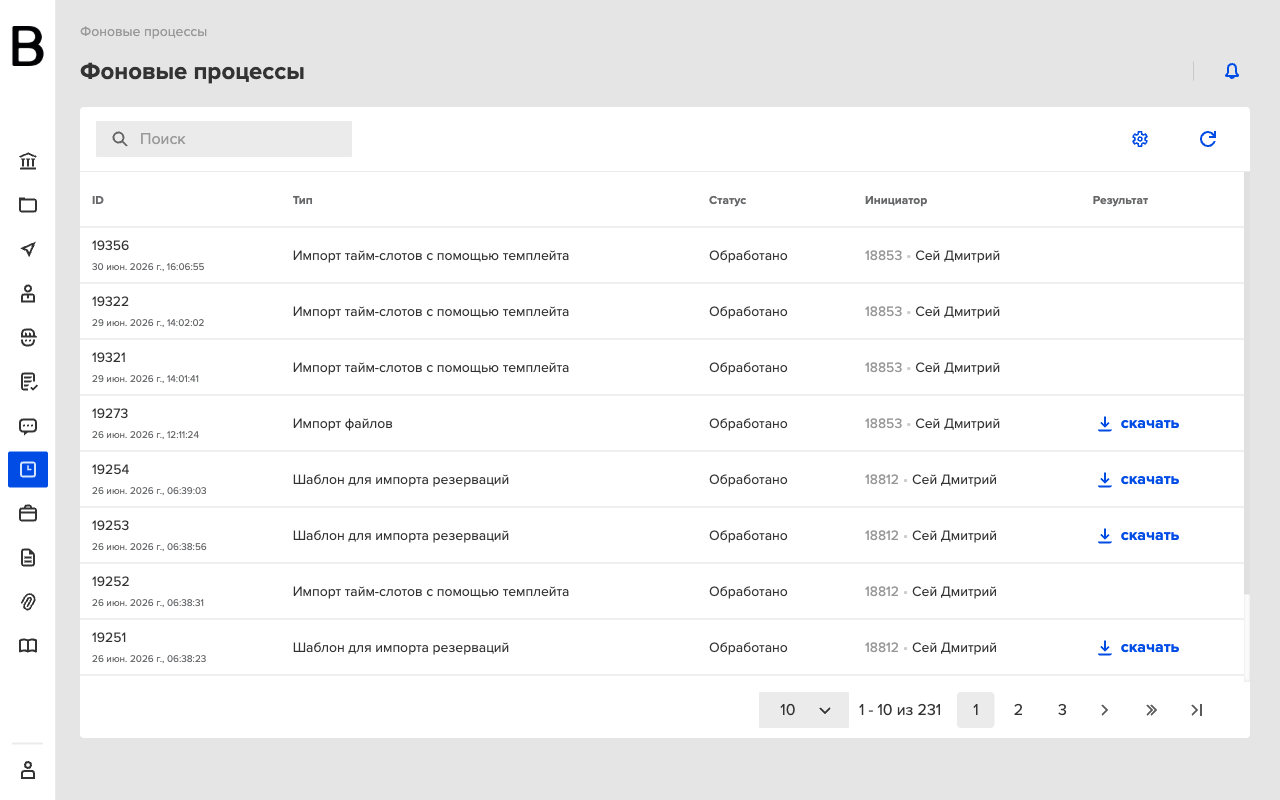This screenshot has height=800, width=1280.
Task: Open the open-book sidebar section
Action: tap(28, 646)
